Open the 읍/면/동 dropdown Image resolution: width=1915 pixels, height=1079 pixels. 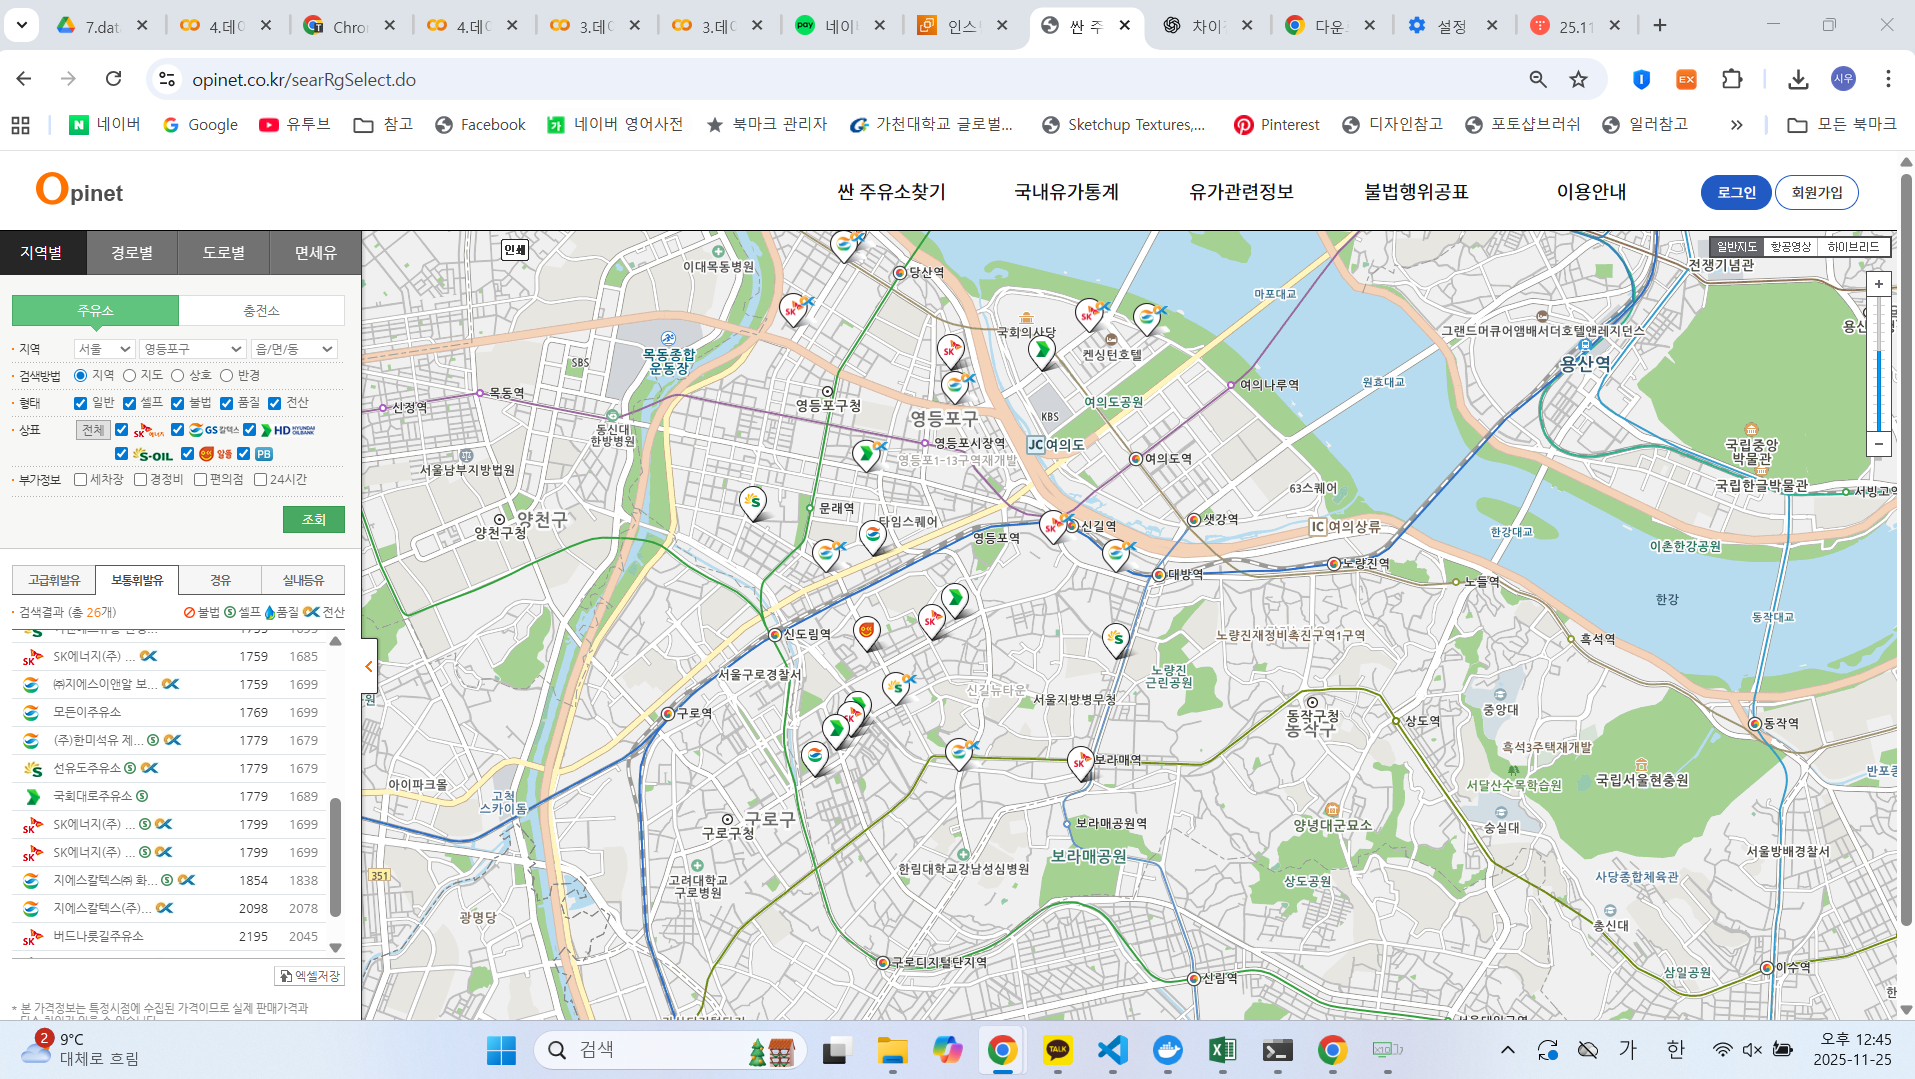[294, 349]
